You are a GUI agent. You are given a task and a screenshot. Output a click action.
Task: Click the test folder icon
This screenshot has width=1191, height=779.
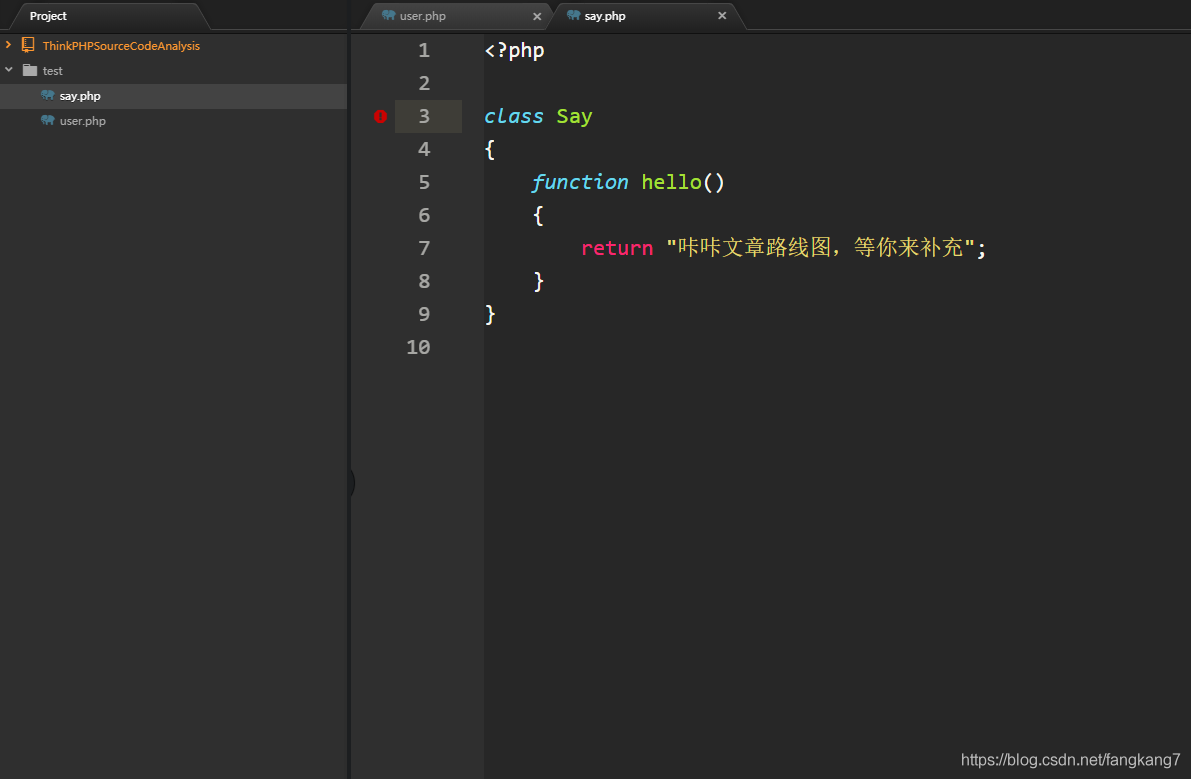click(29, 70)
